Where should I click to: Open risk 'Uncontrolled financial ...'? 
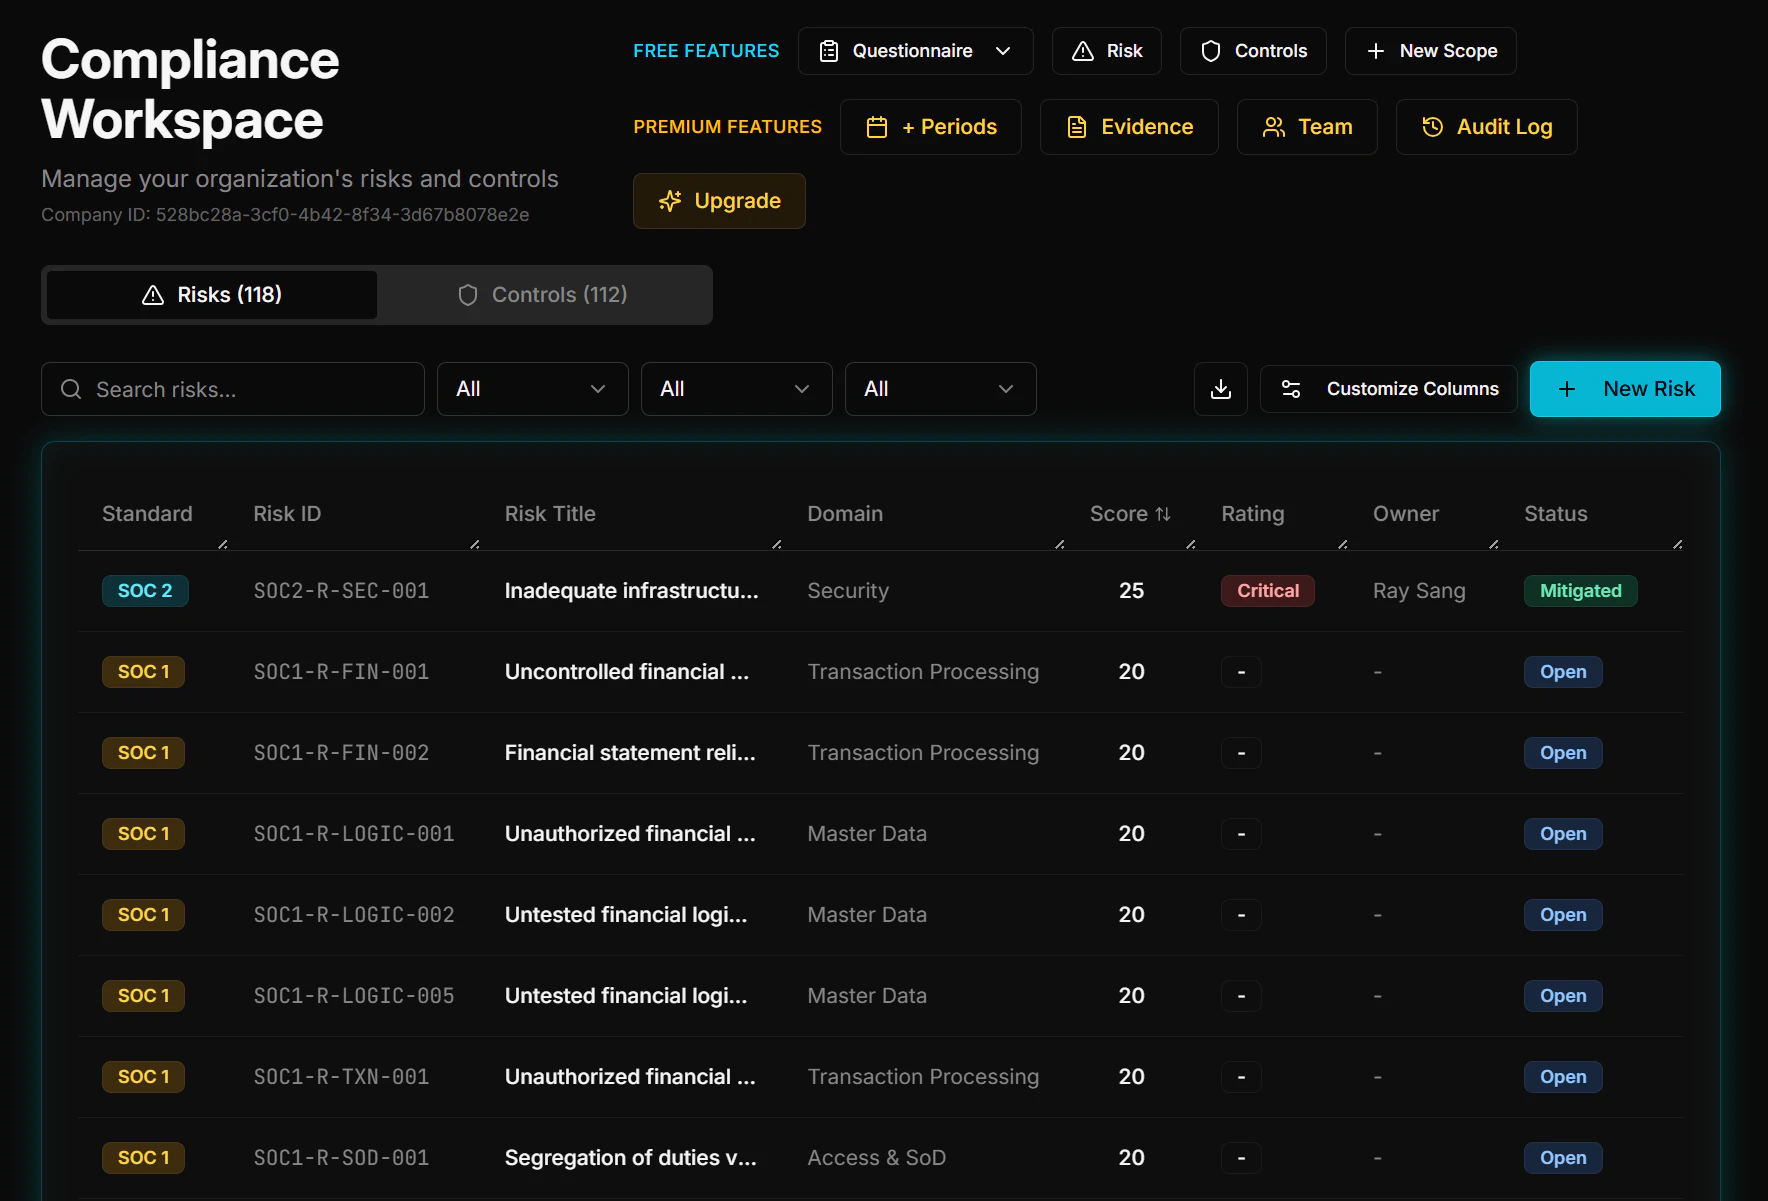click(626, 672)
